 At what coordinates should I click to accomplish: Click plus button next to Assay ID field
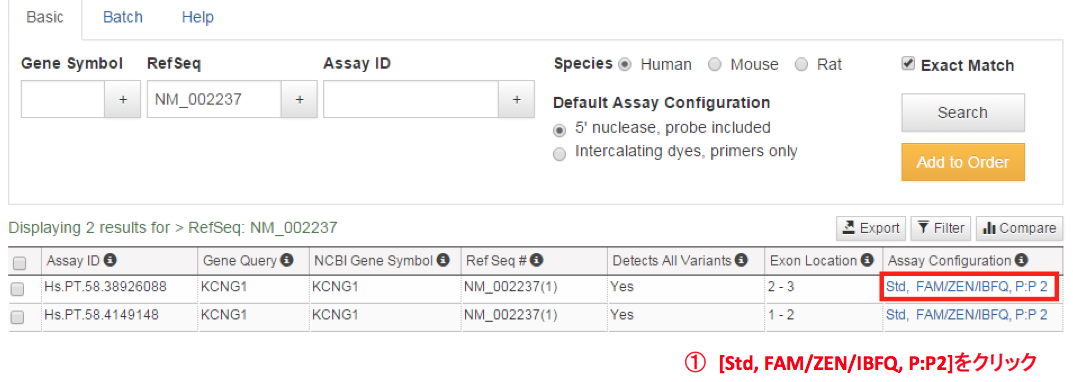(516, 99)
